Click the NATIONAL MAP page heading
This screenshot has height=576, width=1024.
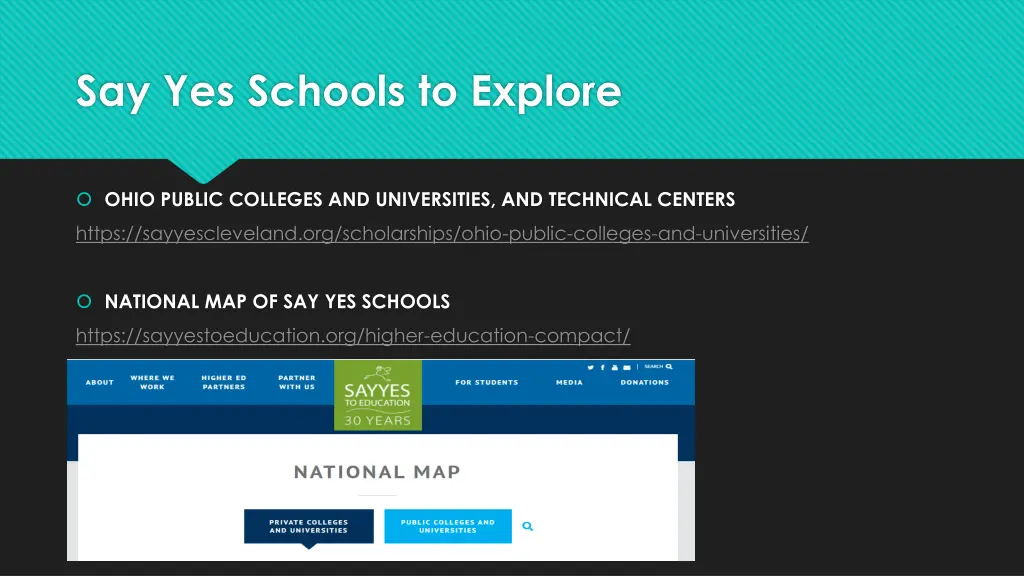[x=377, y=472]
